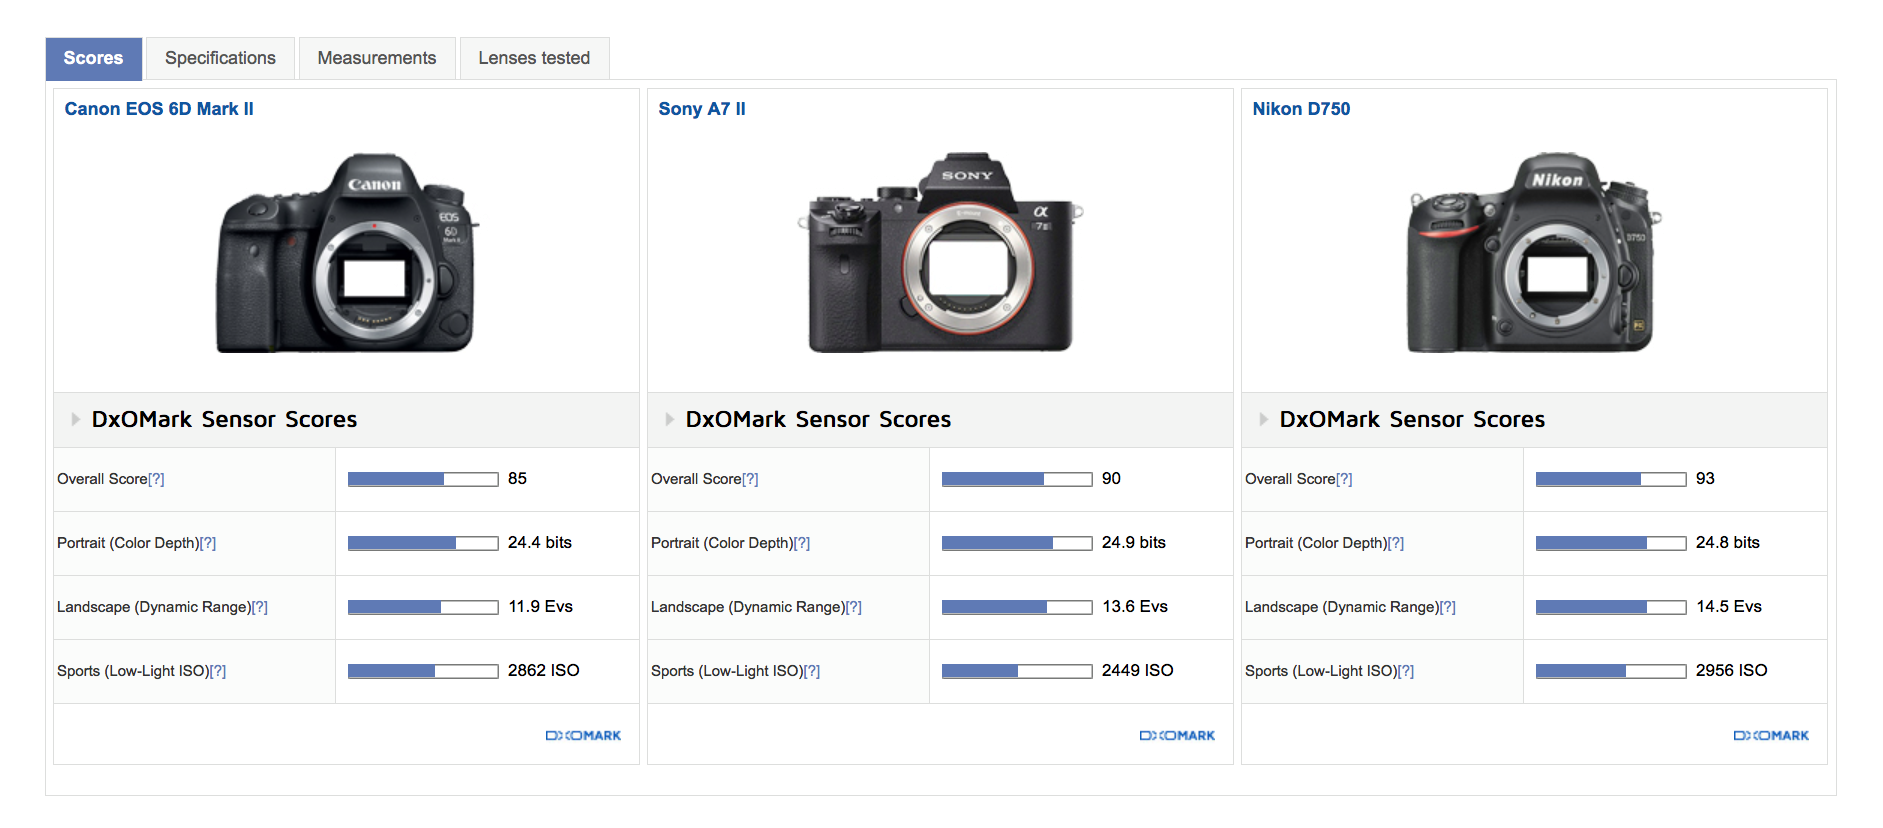
Task: Expand Canon's DxOMark Sensor Scores triangle
Action: click(75, 419)
